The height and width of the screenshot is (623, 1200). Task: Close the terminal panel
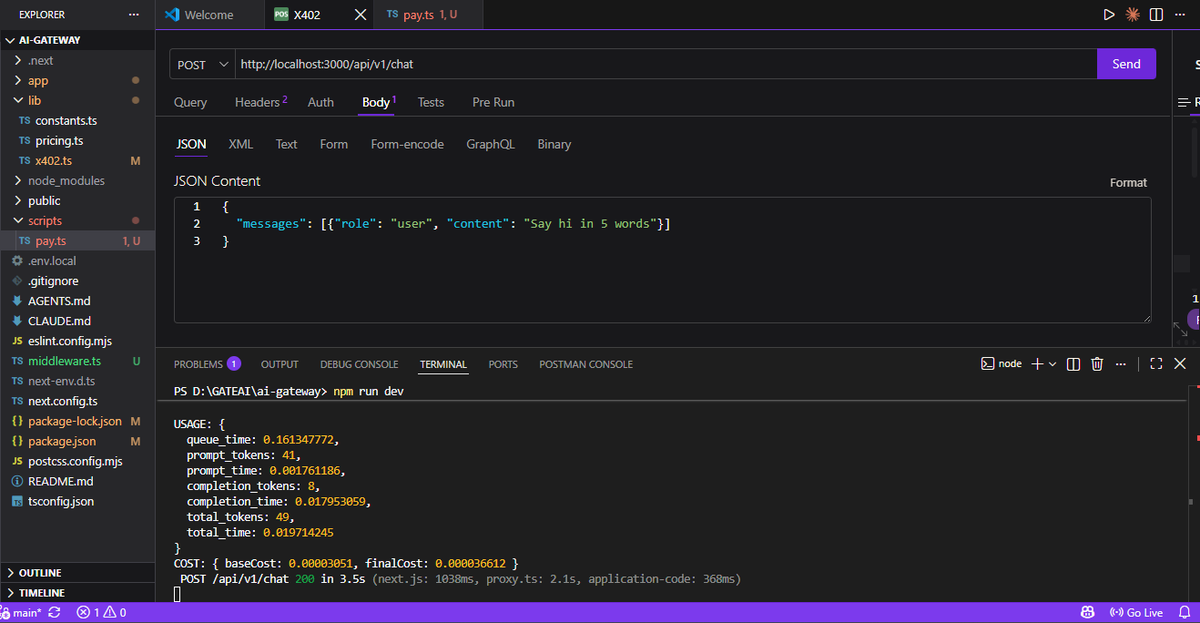click(1180, 364)
